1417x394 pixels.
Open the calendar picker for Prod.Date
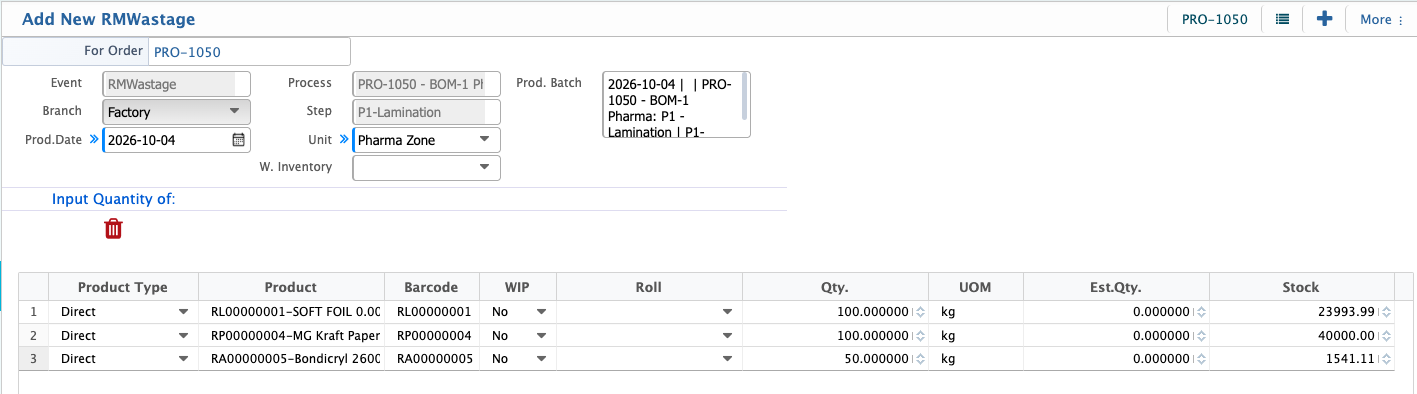pos(238,140)
